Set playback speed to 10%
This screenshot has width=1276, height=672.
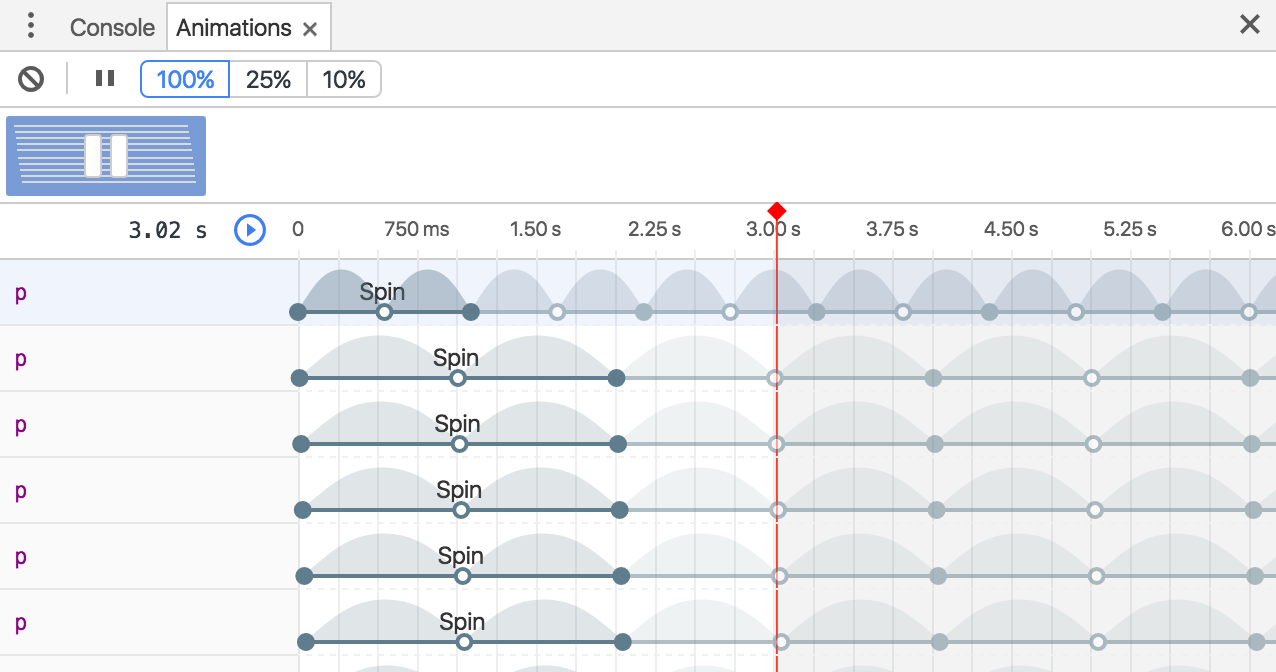tap(344, 80)
